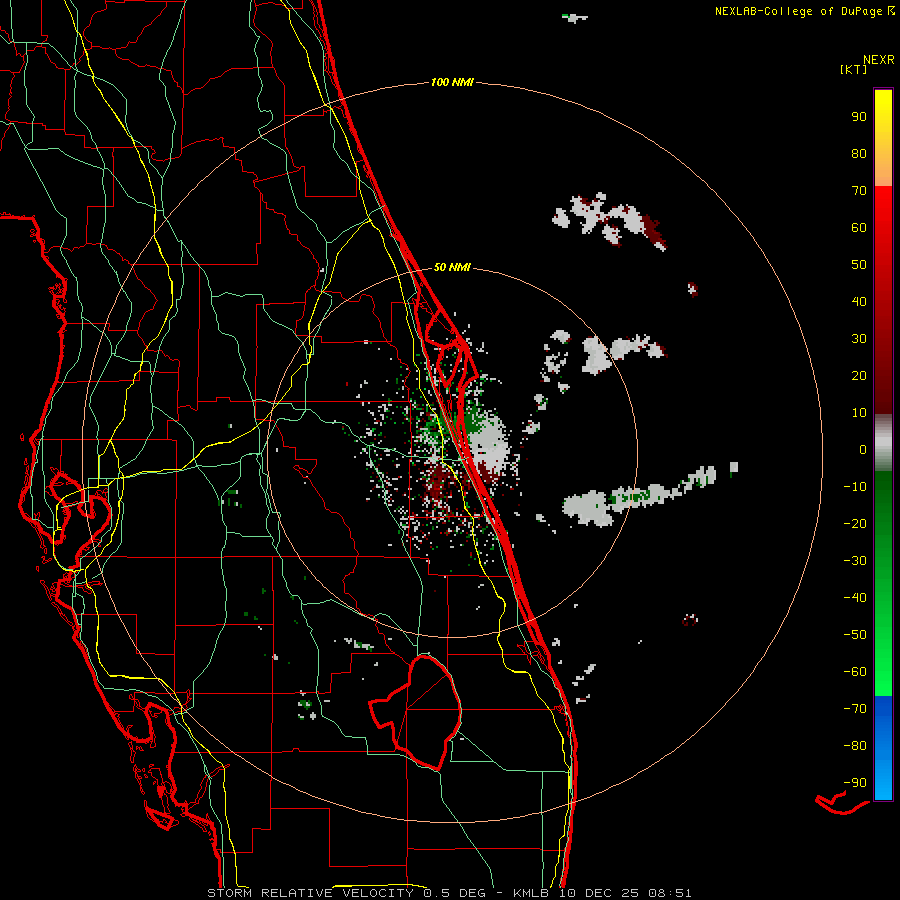This screenshot has width=900, height=900.
Task: Click the [KT] units label
Action: 854,69
